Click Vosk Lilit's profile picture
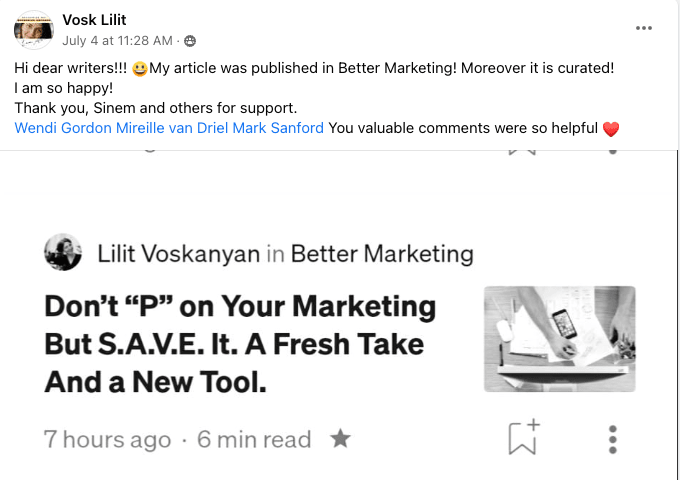Screen dimensions: 680x480 pyautogui.click(x=34, y=31)
